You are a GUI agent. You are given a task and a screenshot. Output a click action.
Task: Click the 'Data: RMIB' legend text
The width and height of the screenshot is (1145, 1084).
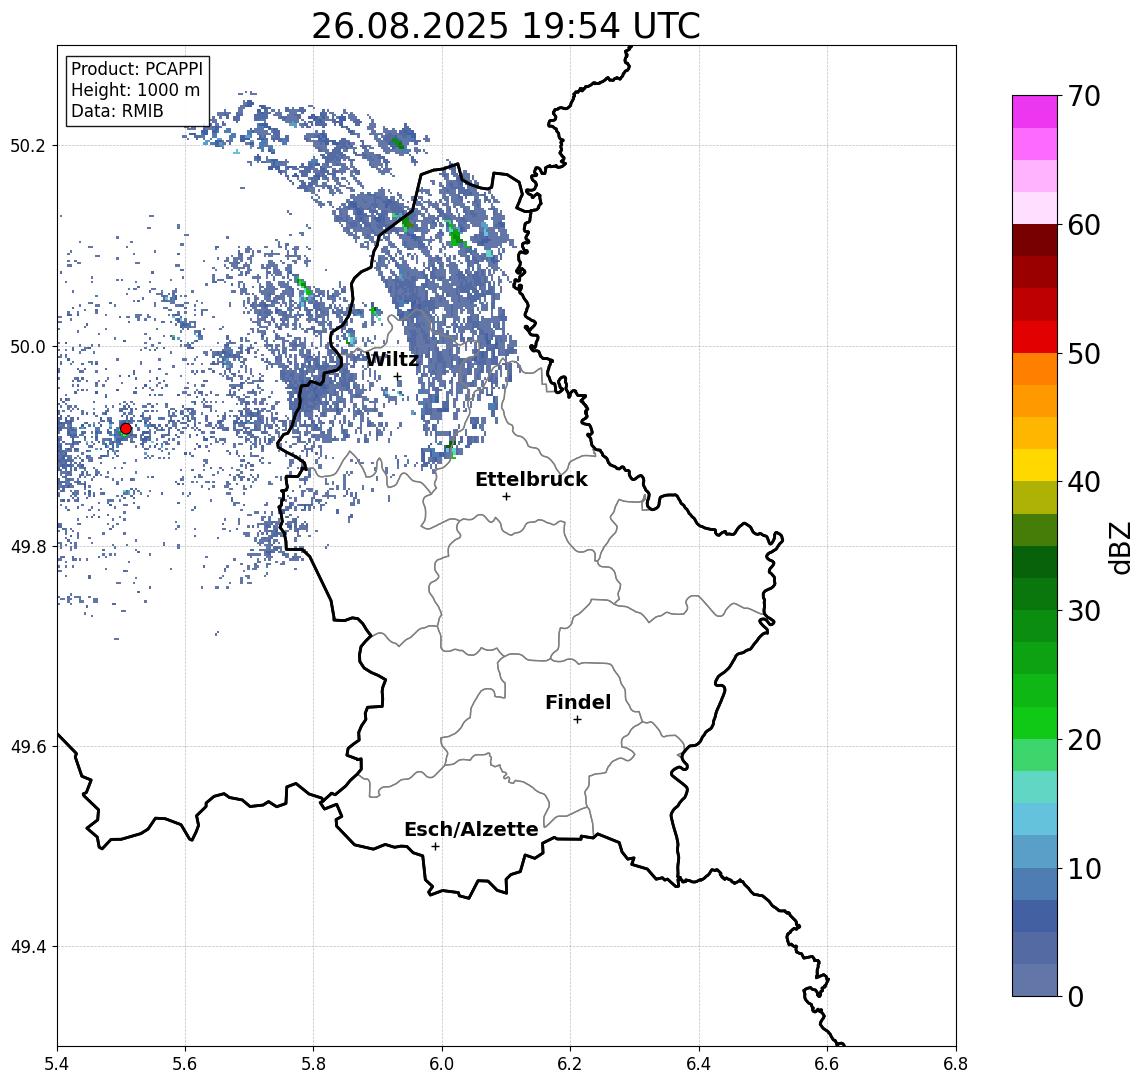117,112
